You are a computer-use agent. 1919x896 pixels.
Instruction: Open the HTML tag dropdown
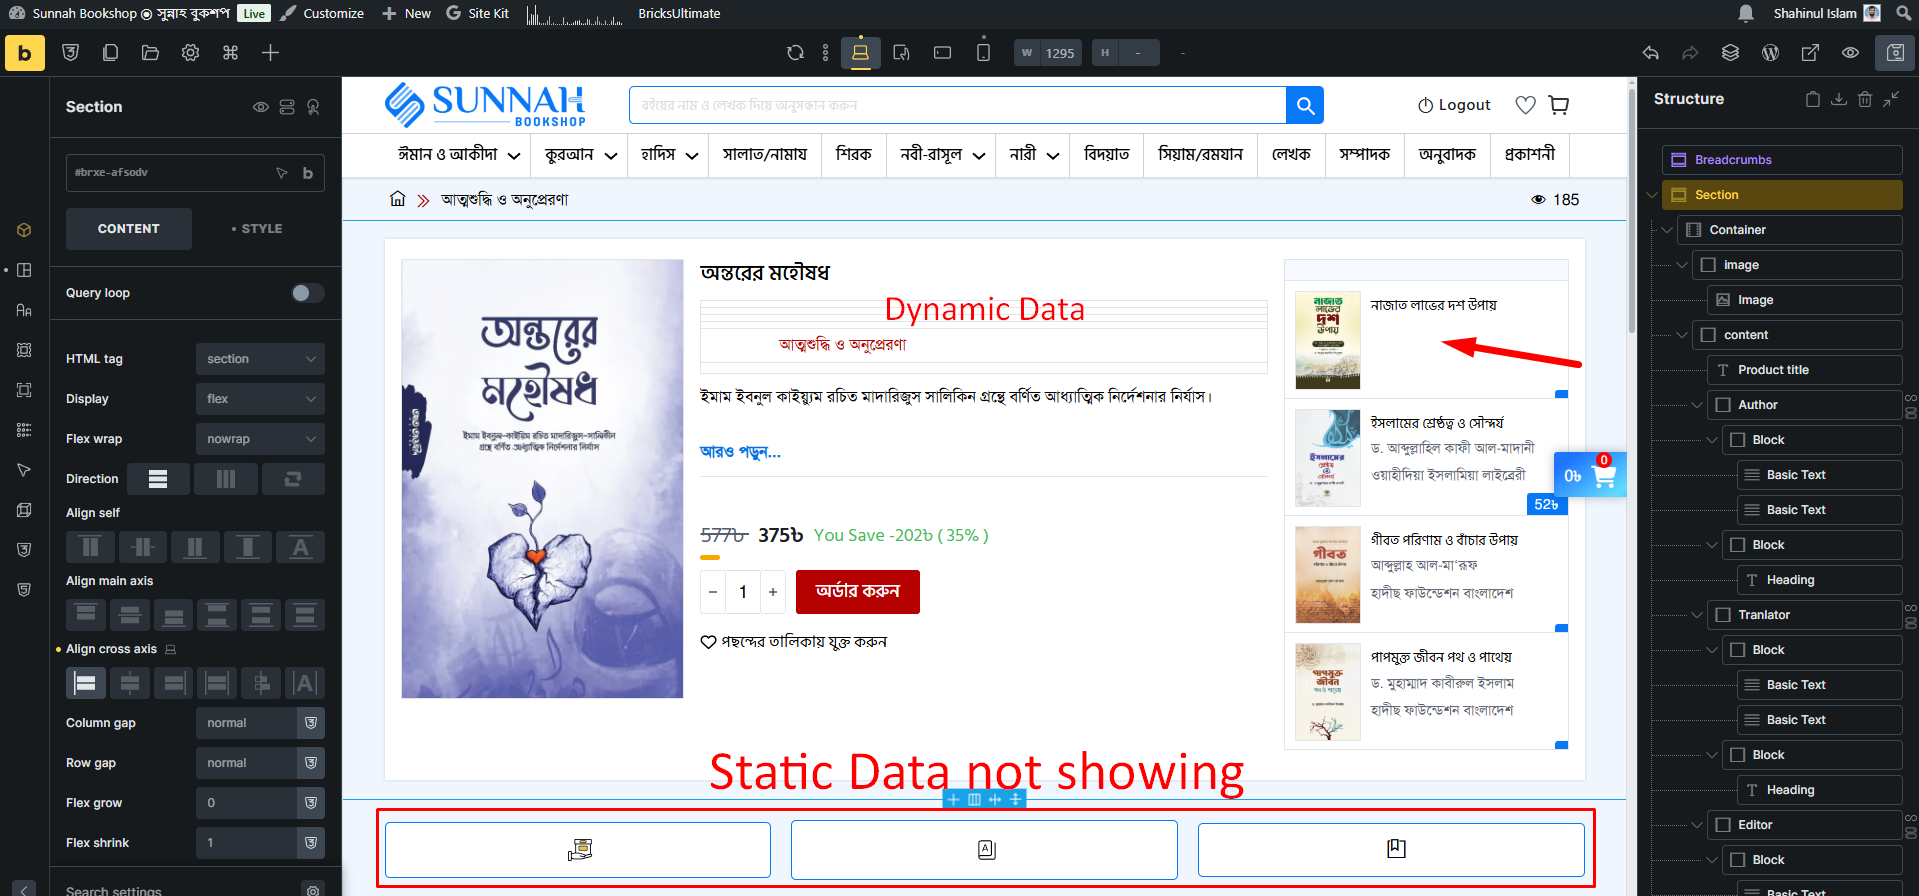[260, 359]
